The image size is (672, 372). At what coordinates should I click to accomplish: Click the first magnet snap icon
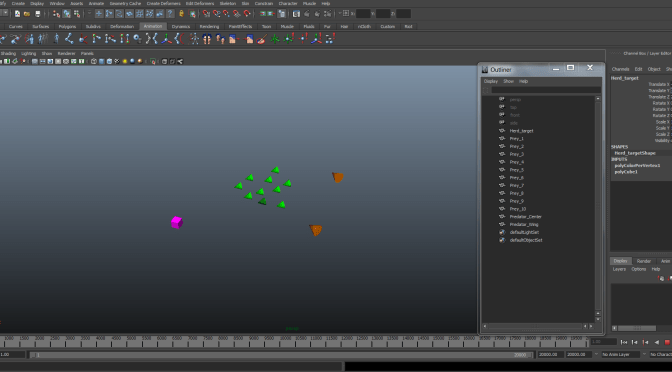click(x=207, y=14)
